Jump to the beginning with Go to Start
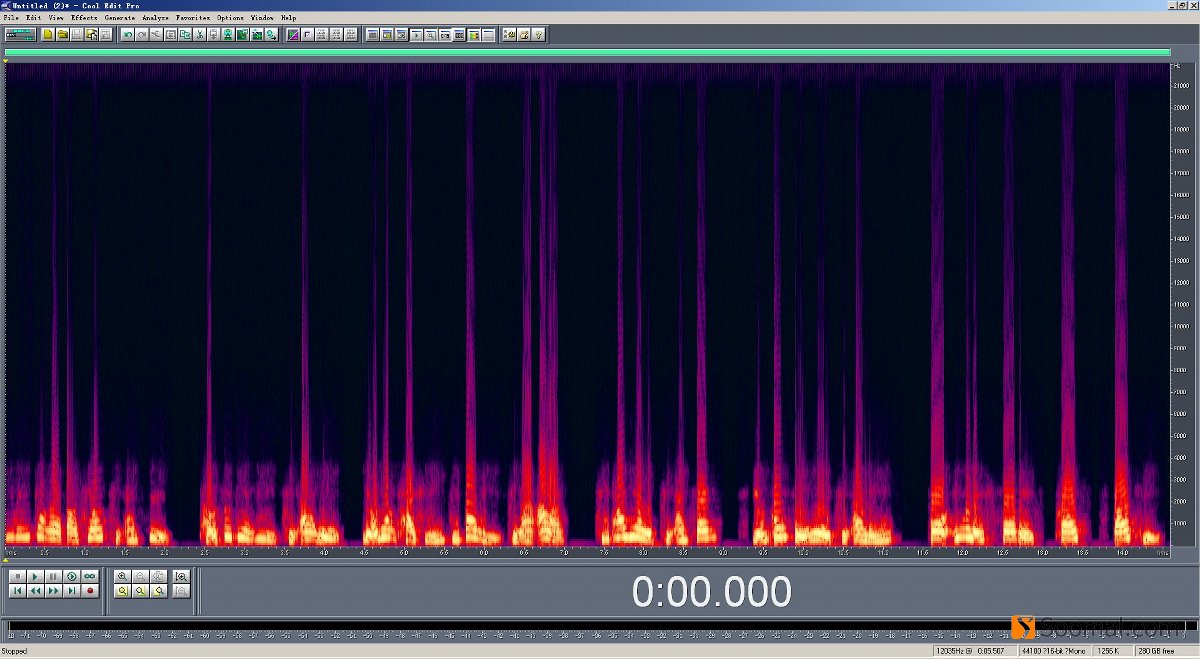Screen dimensions: 1200x659 tap(17, 591)
